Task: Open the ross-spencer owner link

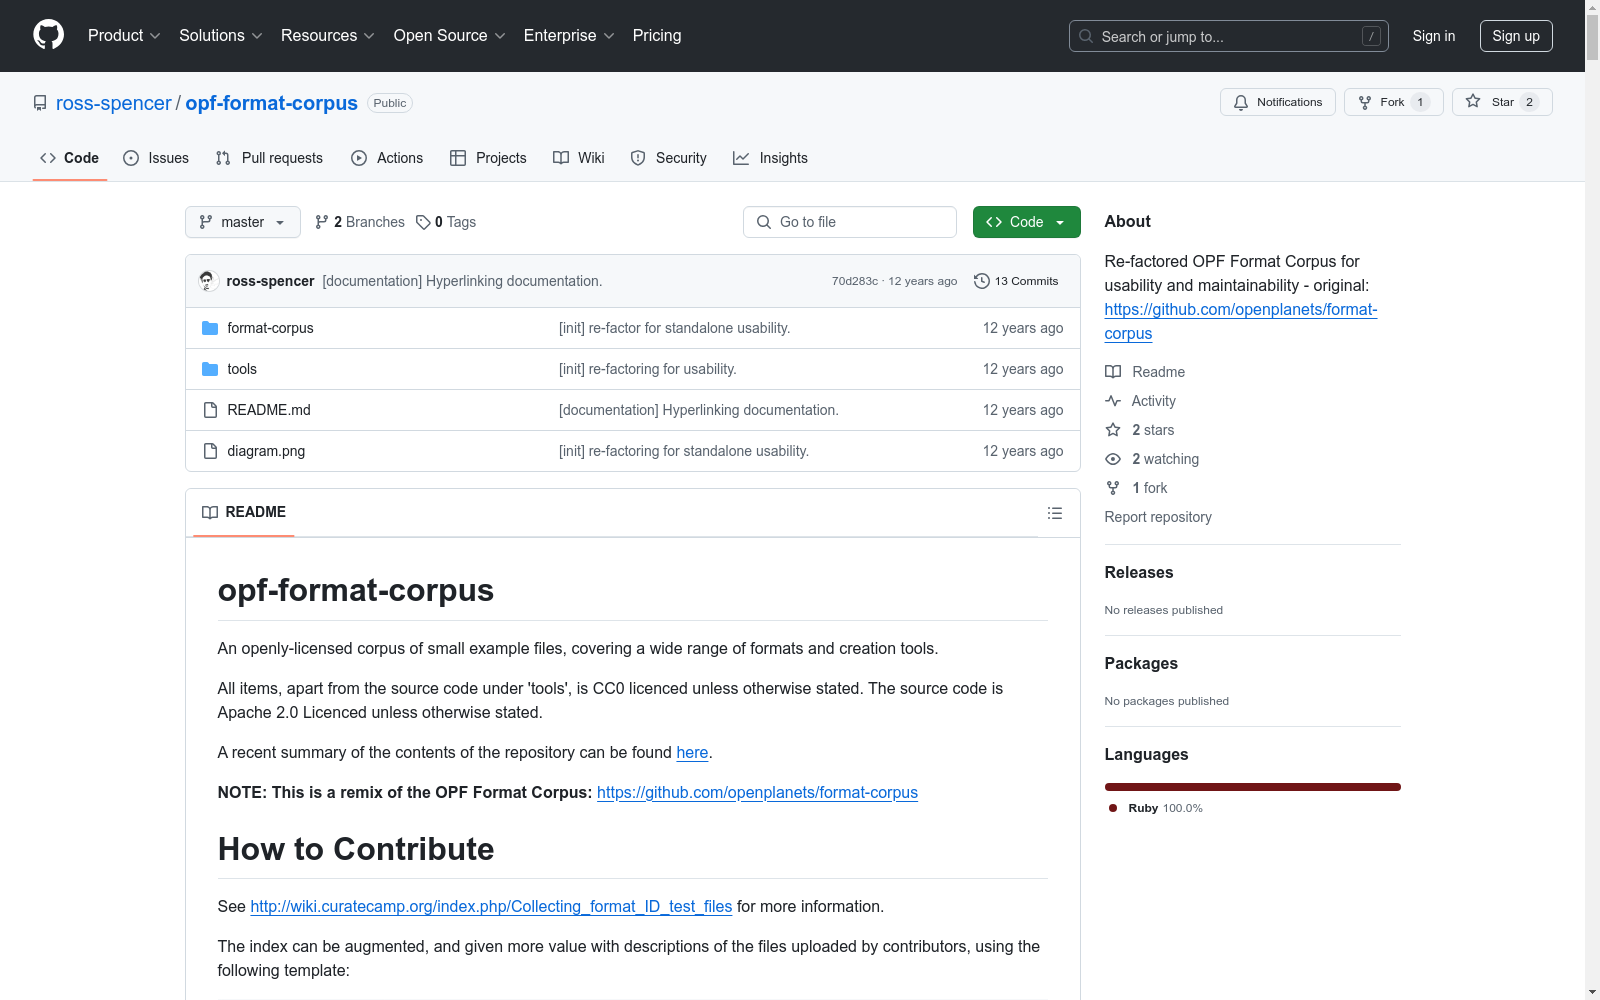Action: point(114,103)
